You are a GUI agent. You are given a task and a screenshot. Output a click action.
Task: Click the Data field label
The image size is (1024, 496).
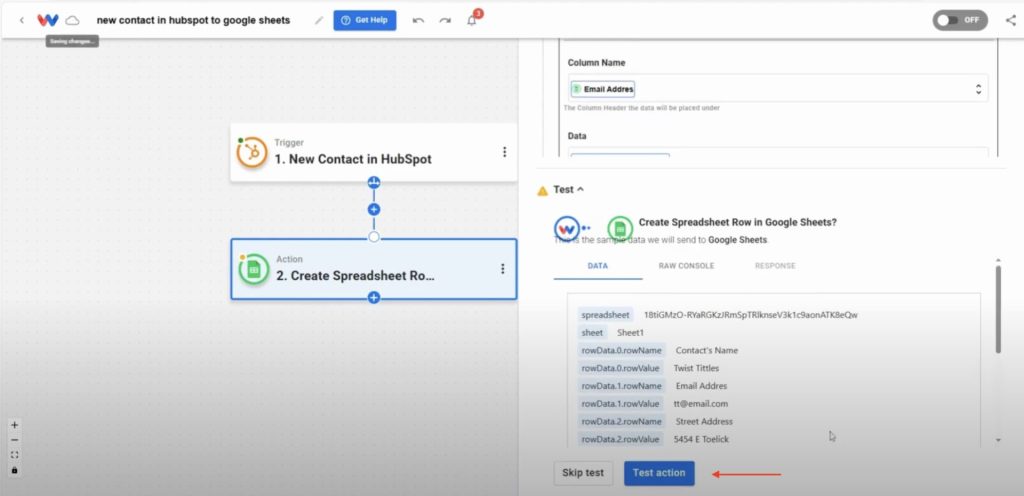tap(577, 136)
